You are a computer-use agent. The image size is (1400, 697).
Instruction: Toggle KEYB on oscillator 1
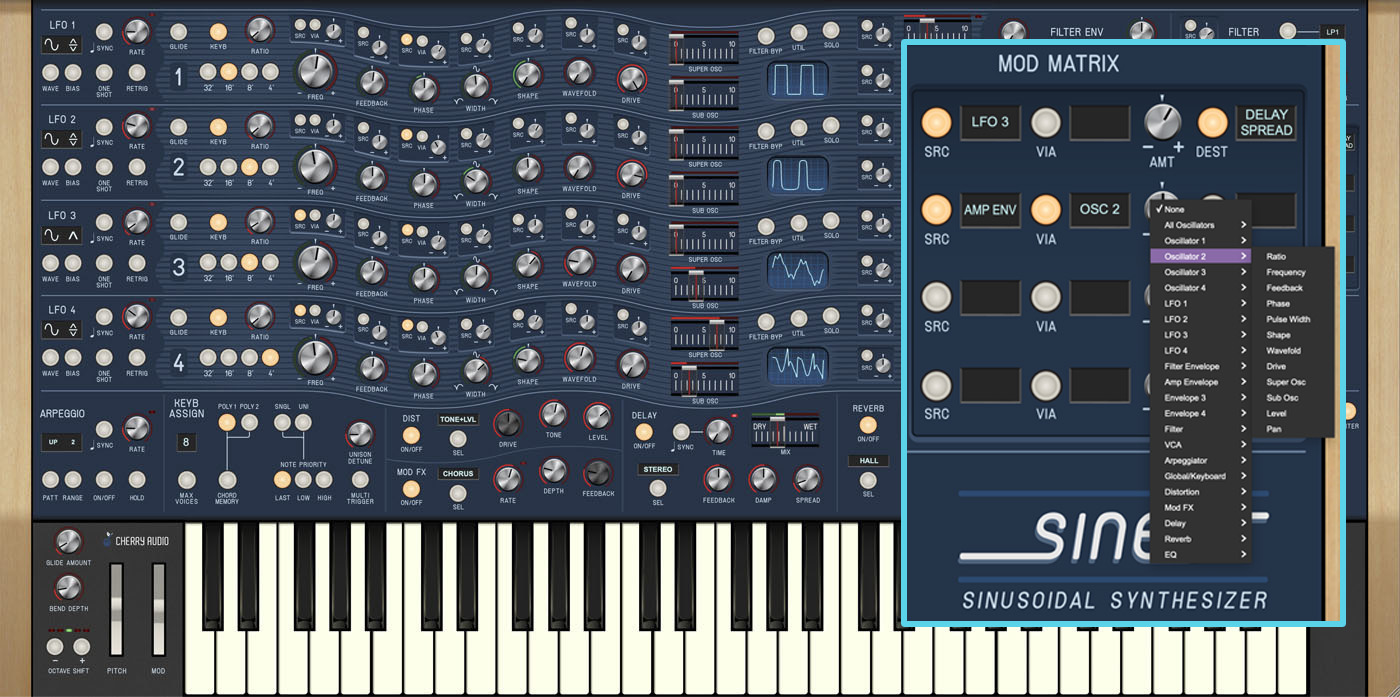(x=218, y=31)
